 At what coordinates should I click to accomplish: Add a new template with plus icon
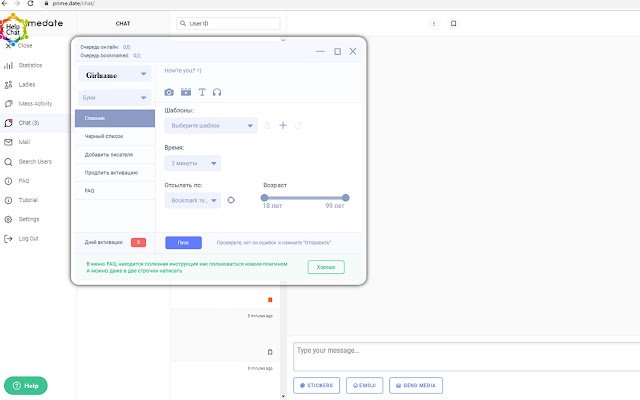(283, 125)
